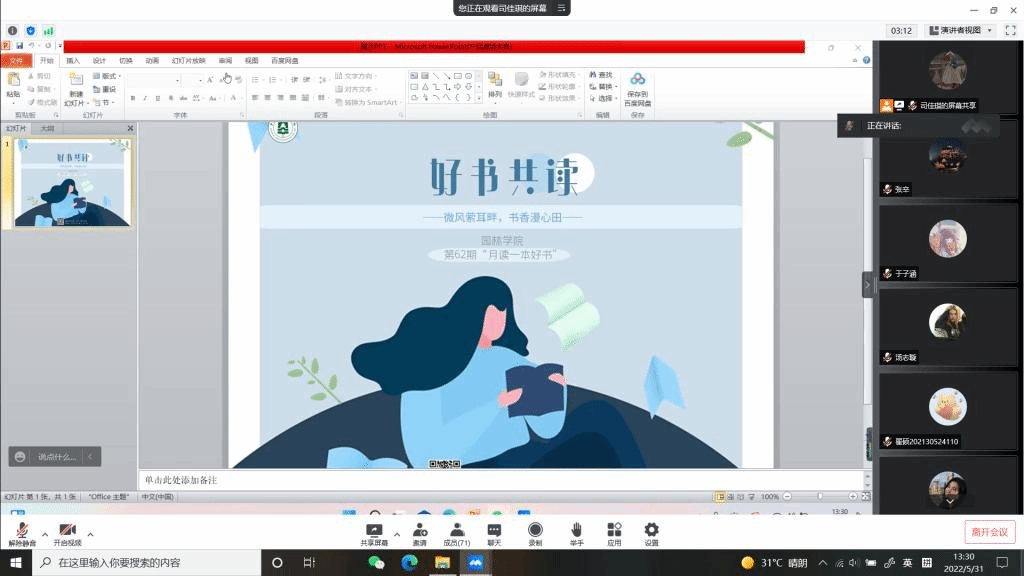1024x576 pixels.
Task: Unmute microphone with 解除静音 button
Action: (21, 531)
